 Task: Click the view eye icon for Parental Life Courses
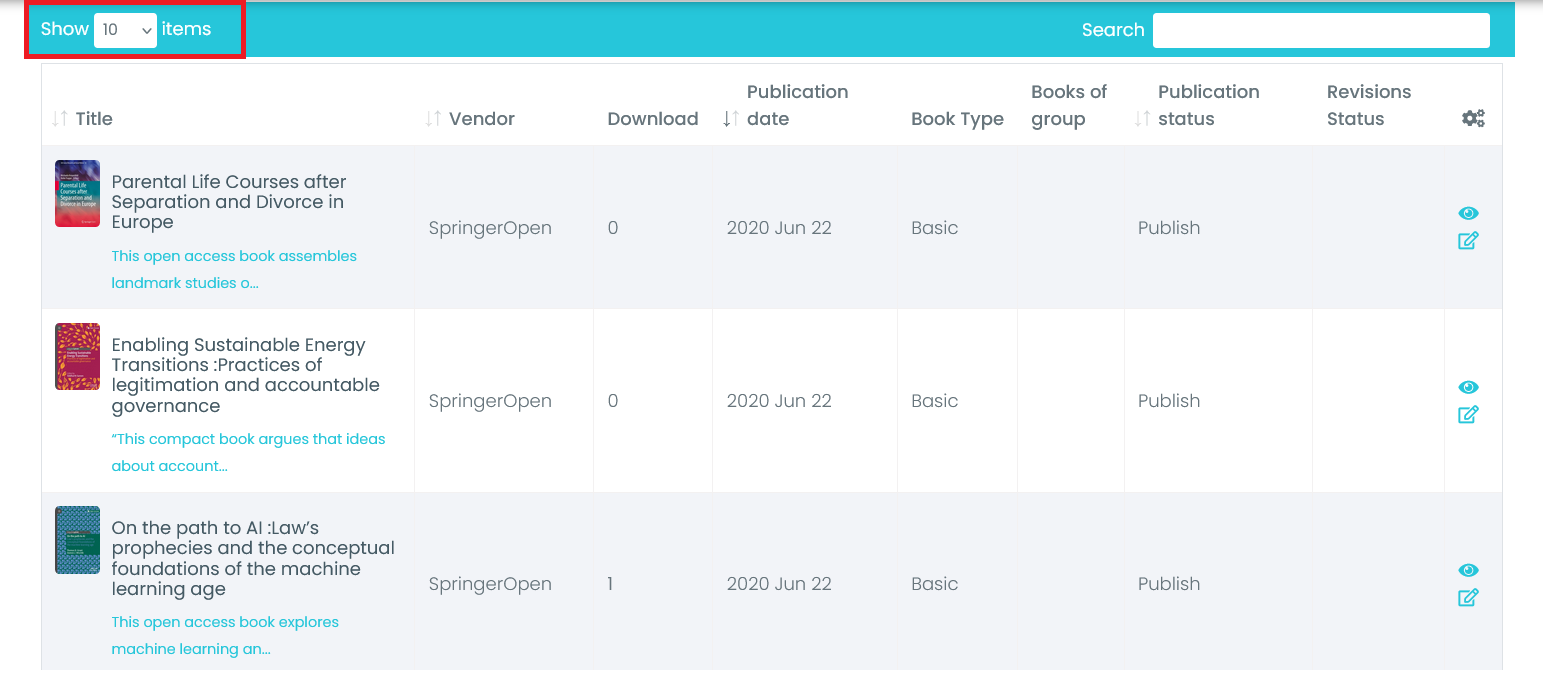click(x=1468, y=213)
